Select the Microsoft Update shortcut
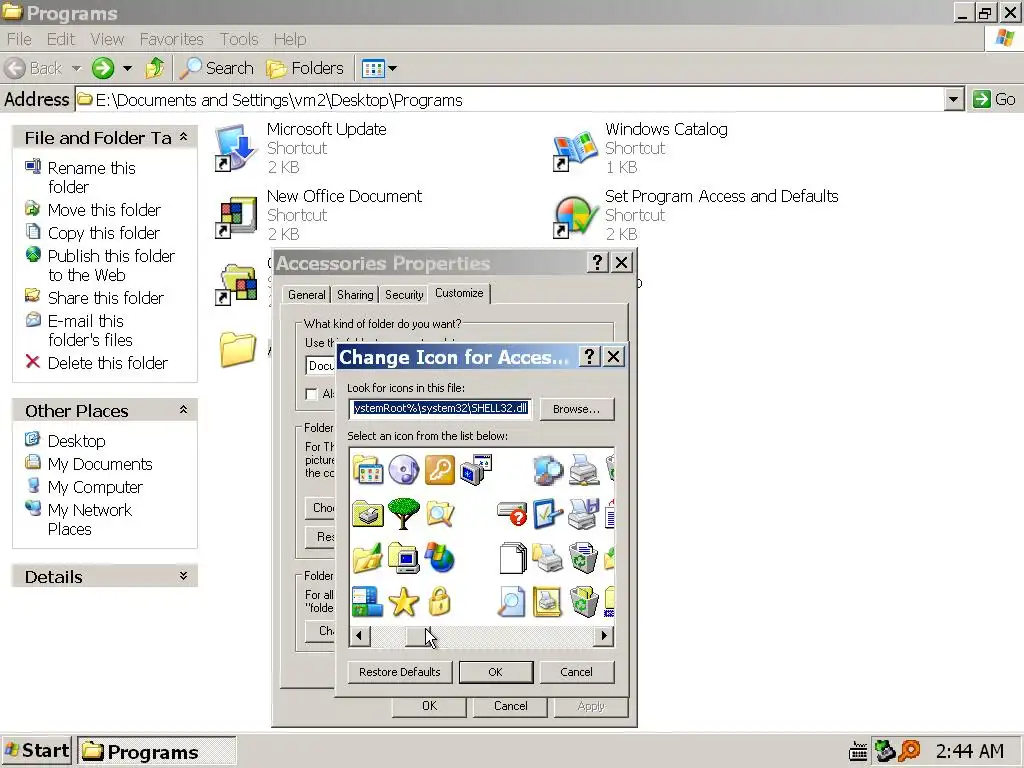Viewport: 1024px width, 768px height. click(x=301, y=148)
